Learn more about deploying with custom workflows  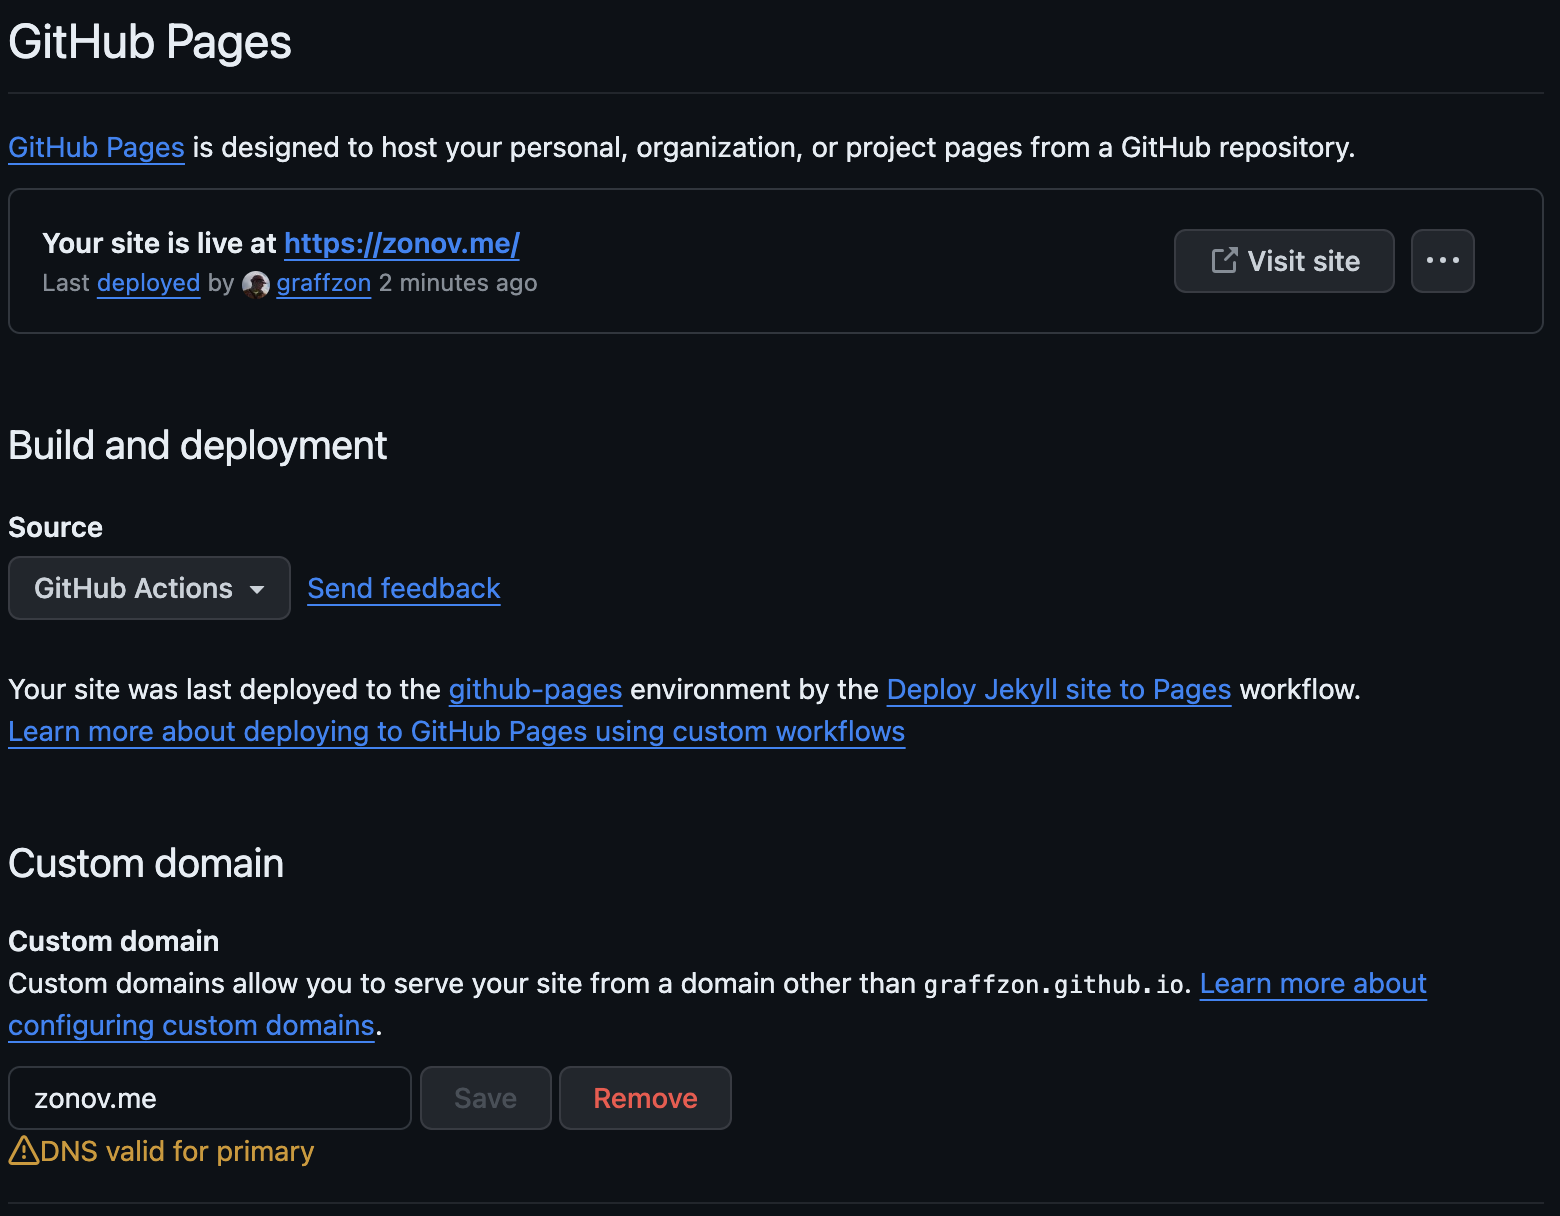pyautogui.click(x=457, y=732)
